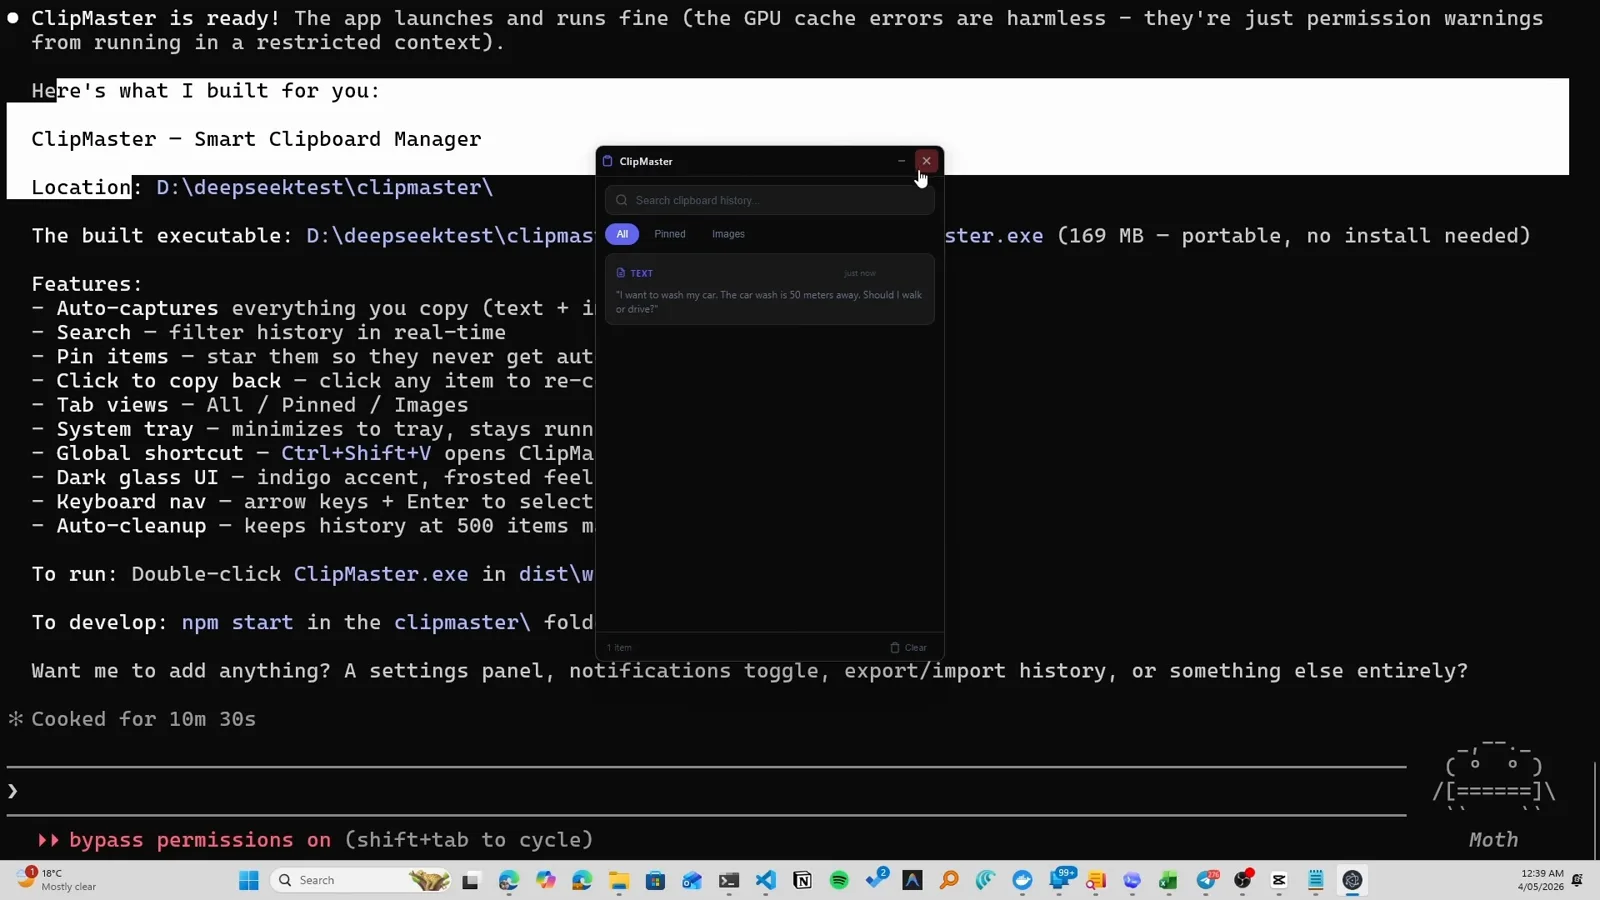Click the clock showing 12:39 AM

coord(1540,880)
